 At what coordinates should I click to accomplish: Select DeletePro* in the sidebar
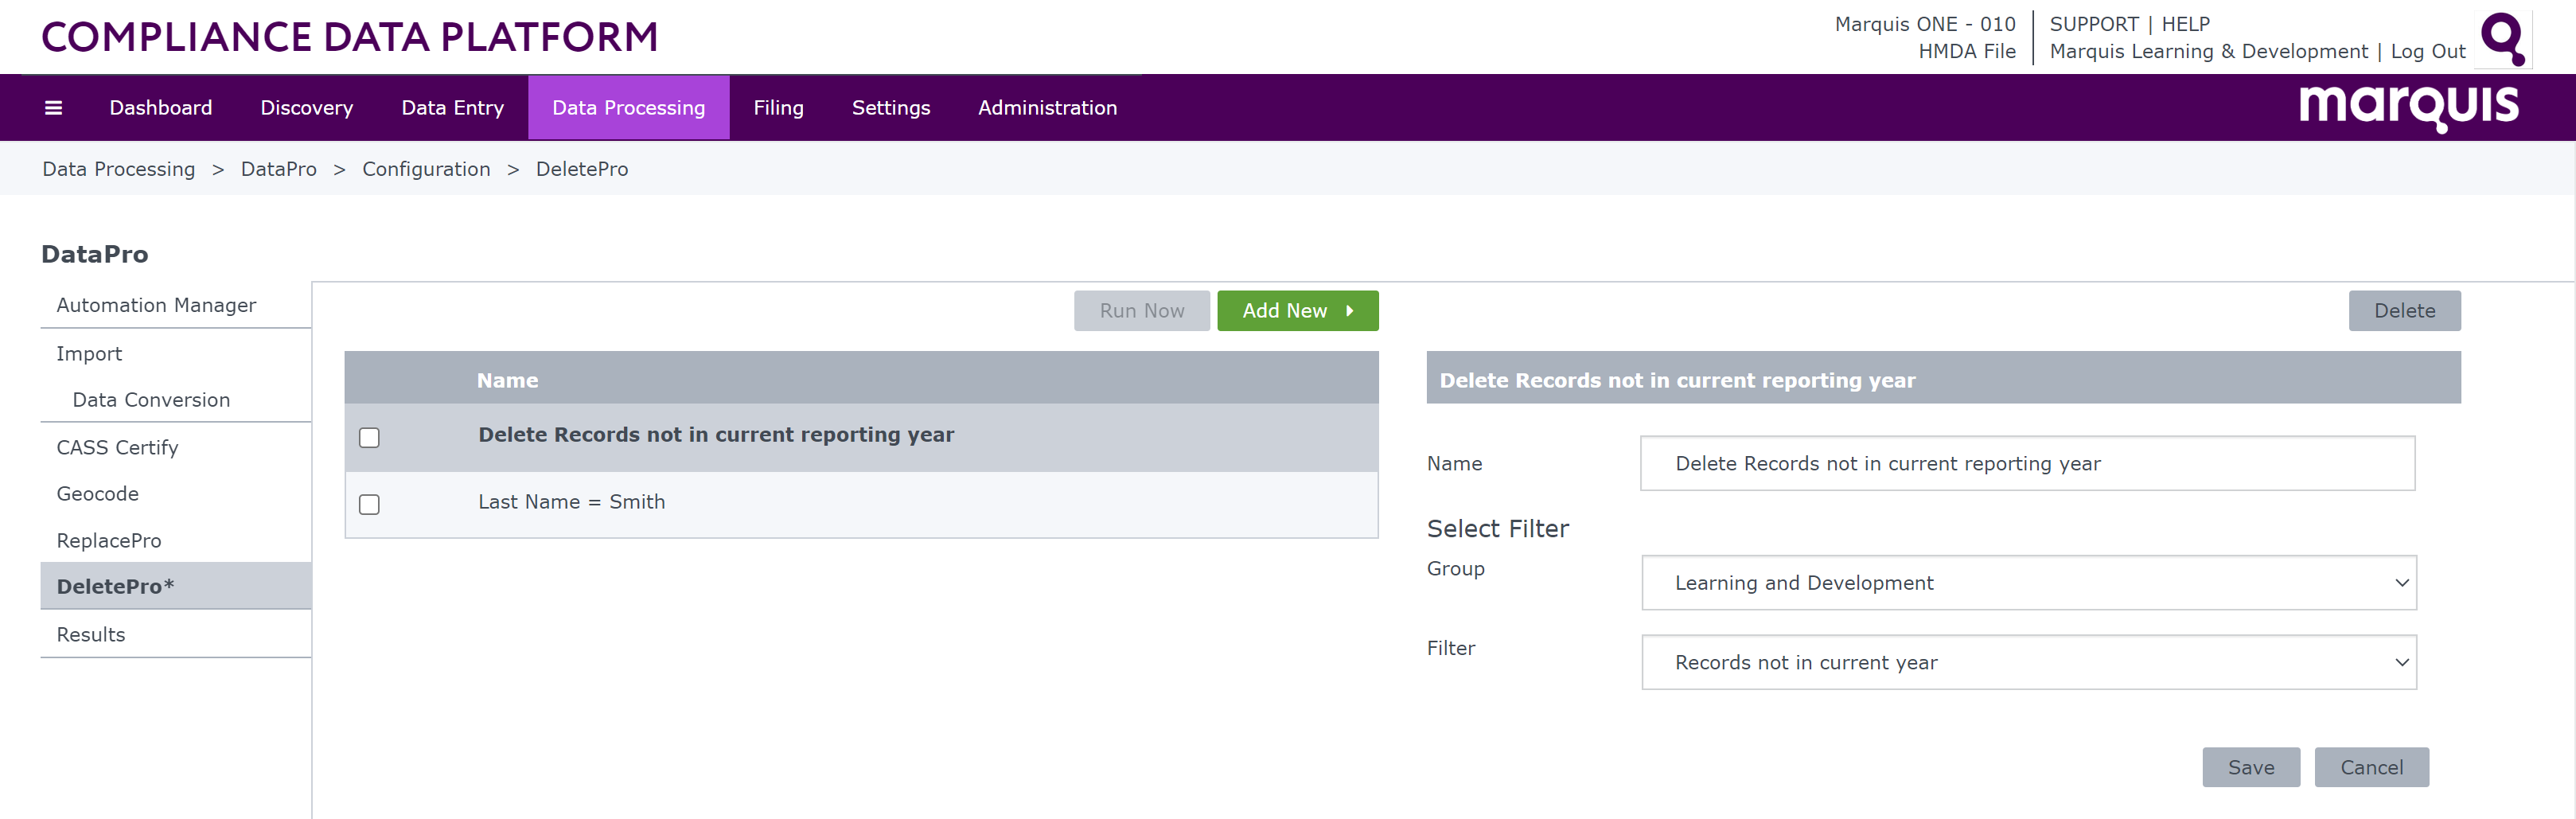point(176,586)
